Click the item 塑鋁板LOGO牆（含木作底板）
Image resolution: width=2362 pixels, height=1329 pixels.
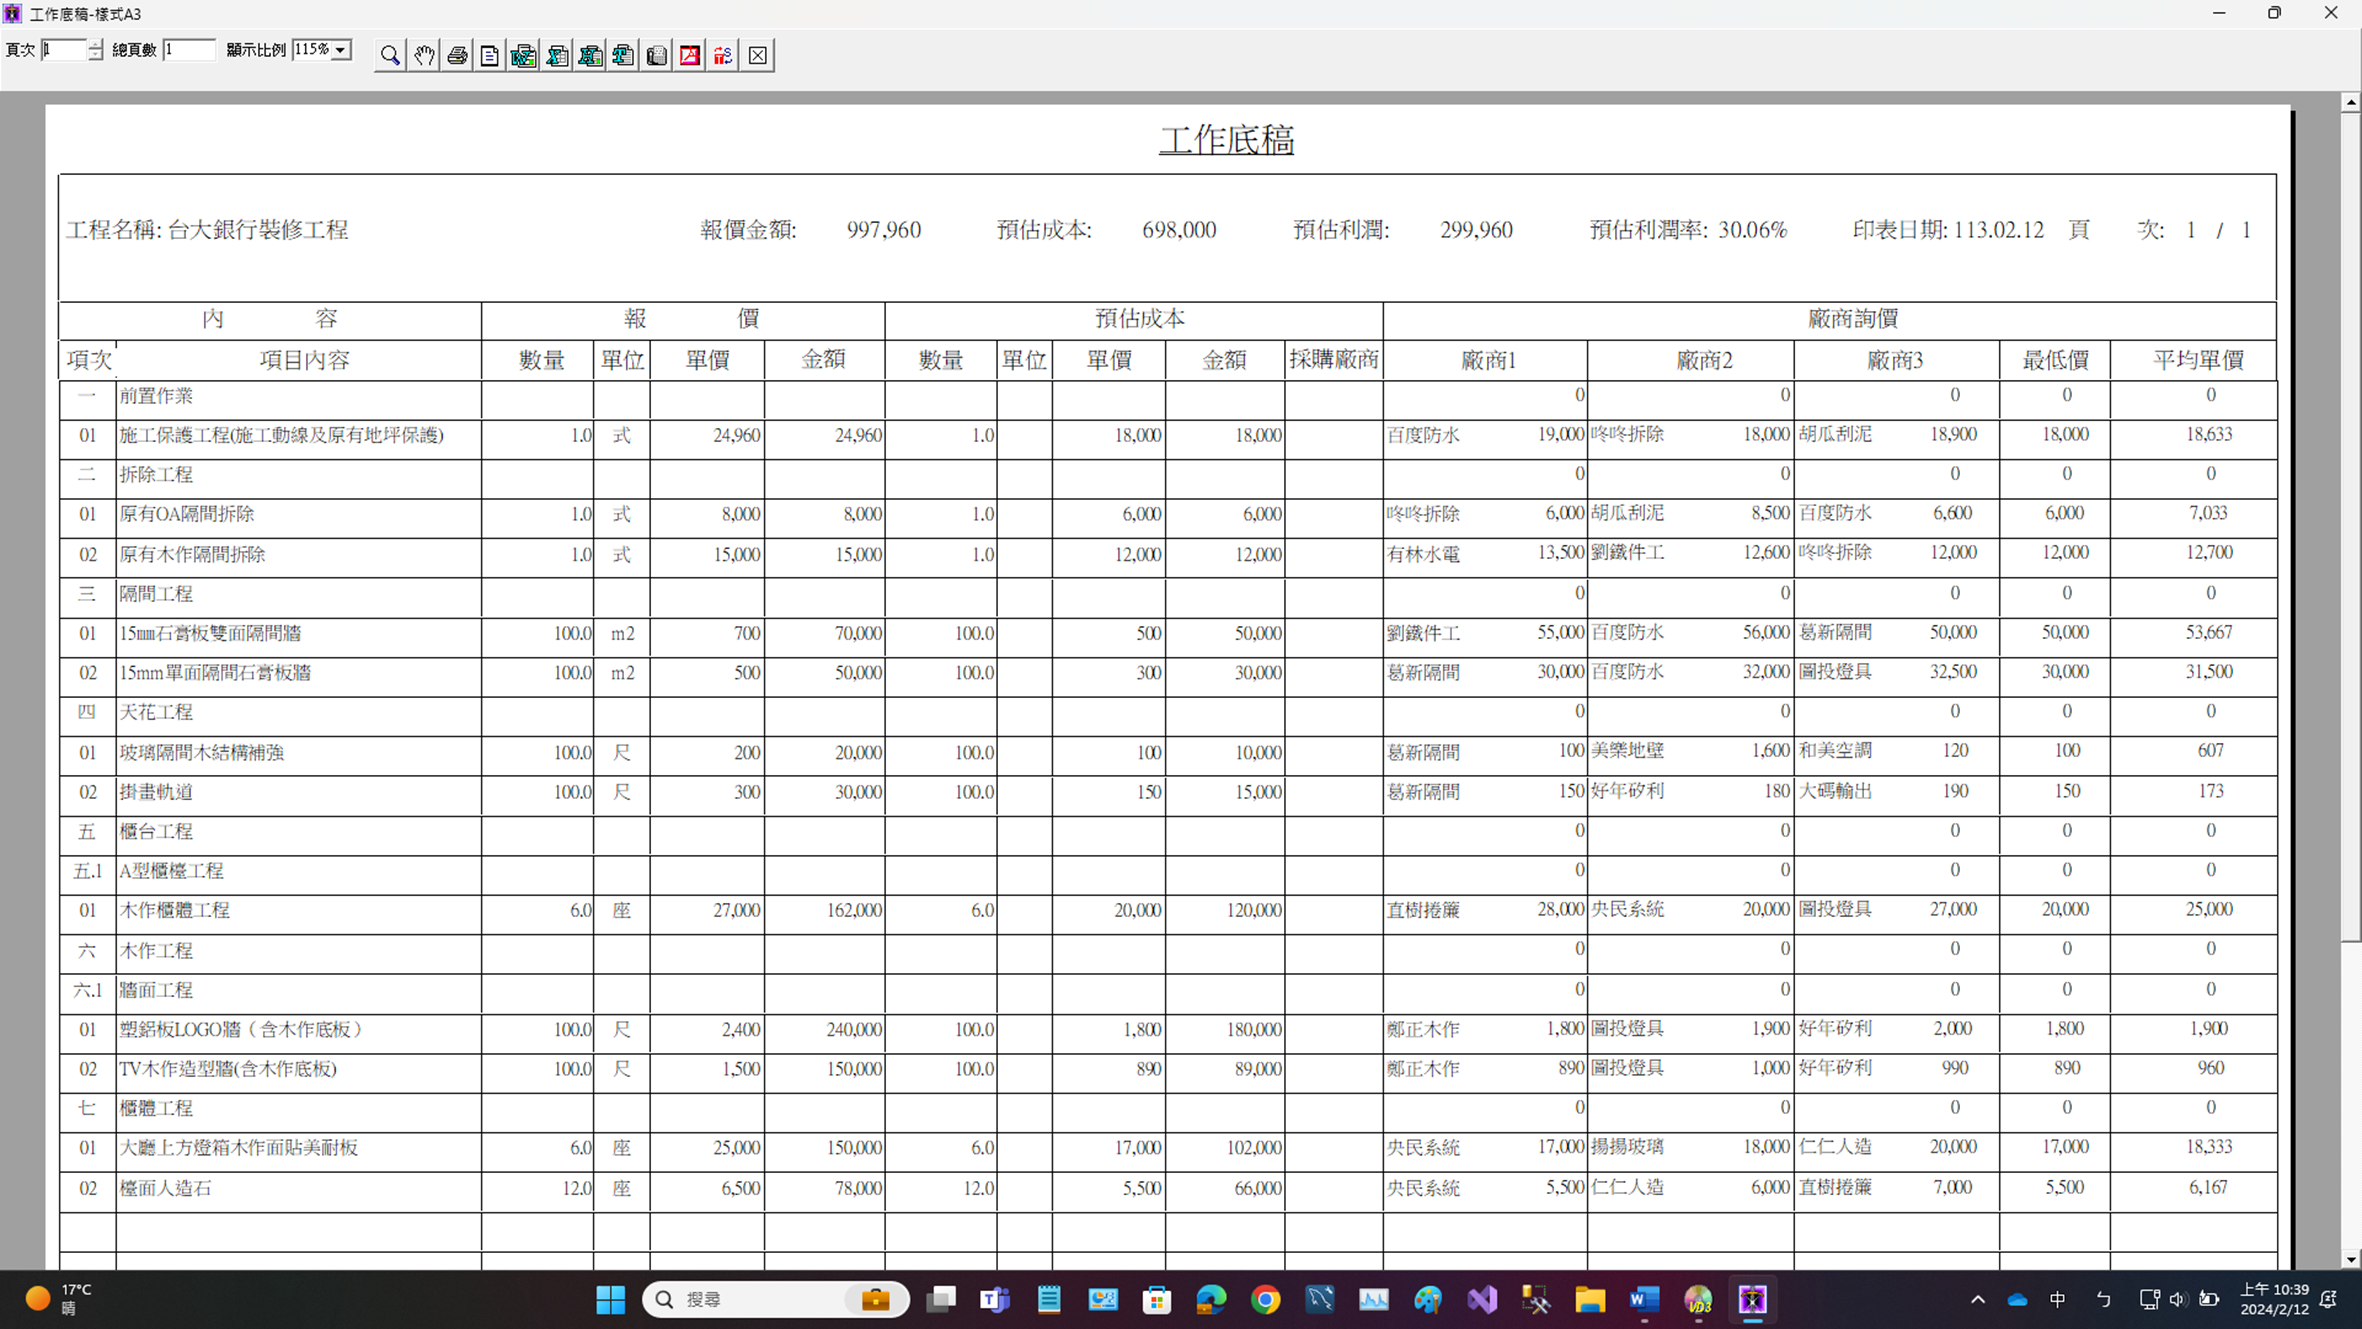pyautogui.click(x=243, y=1029)
